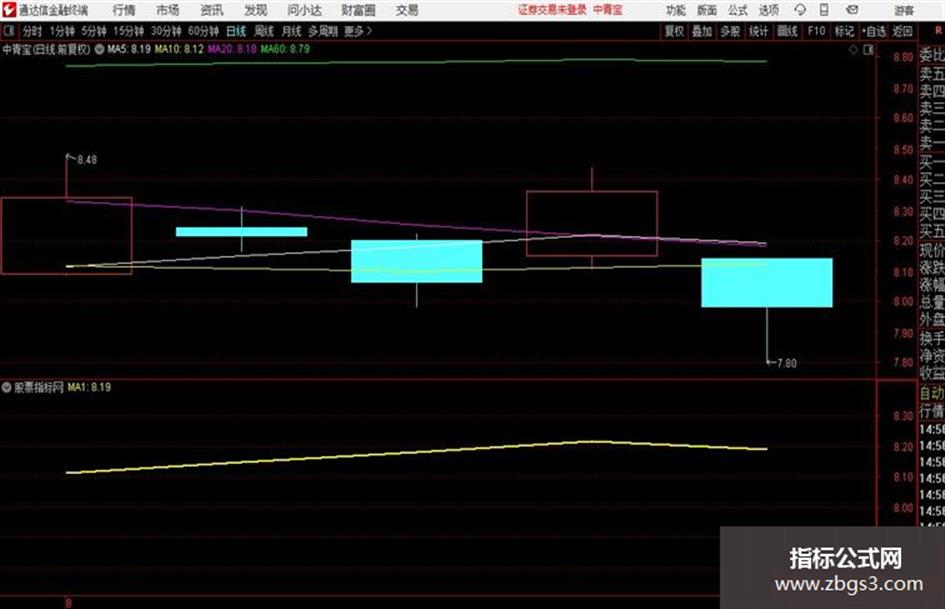
Task: Toggle the side panel icon near price axis
Action: (868, 50)
